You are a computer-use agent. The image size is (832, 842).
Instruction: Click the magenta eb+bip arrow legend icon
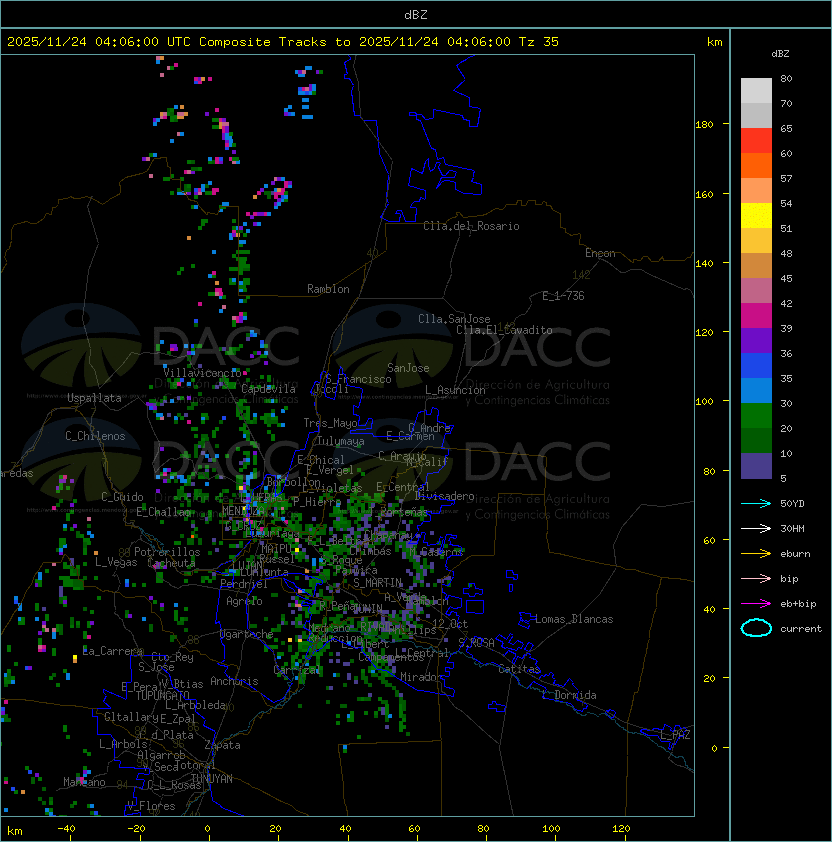click(x=756, y=604)
